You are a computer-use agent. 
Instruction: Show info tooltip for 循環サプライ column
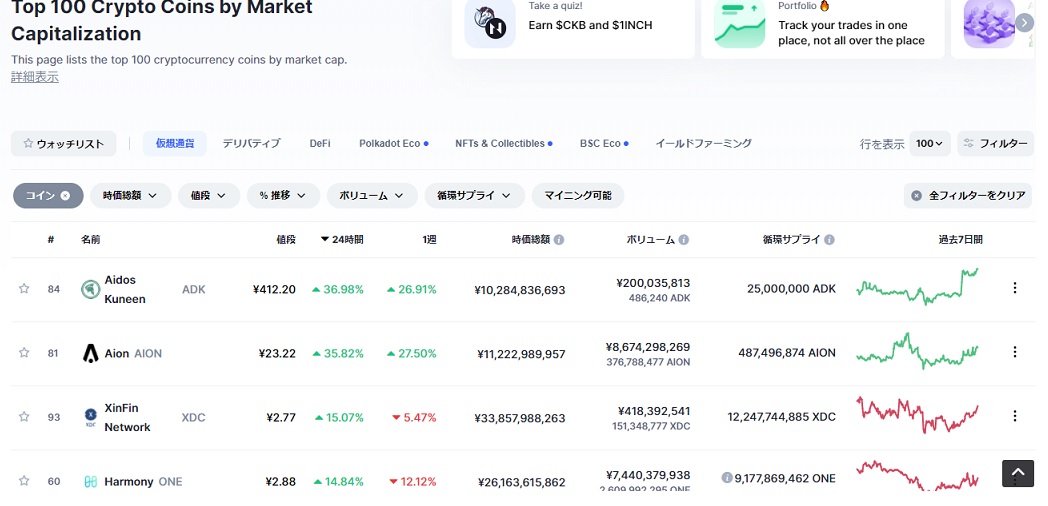pyautogui.click(x=829, y=239)
